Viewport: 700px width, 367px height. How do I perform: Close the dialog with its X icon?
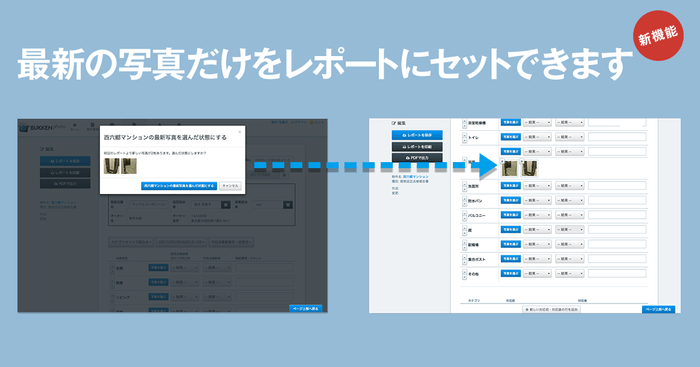coord(239,132)
